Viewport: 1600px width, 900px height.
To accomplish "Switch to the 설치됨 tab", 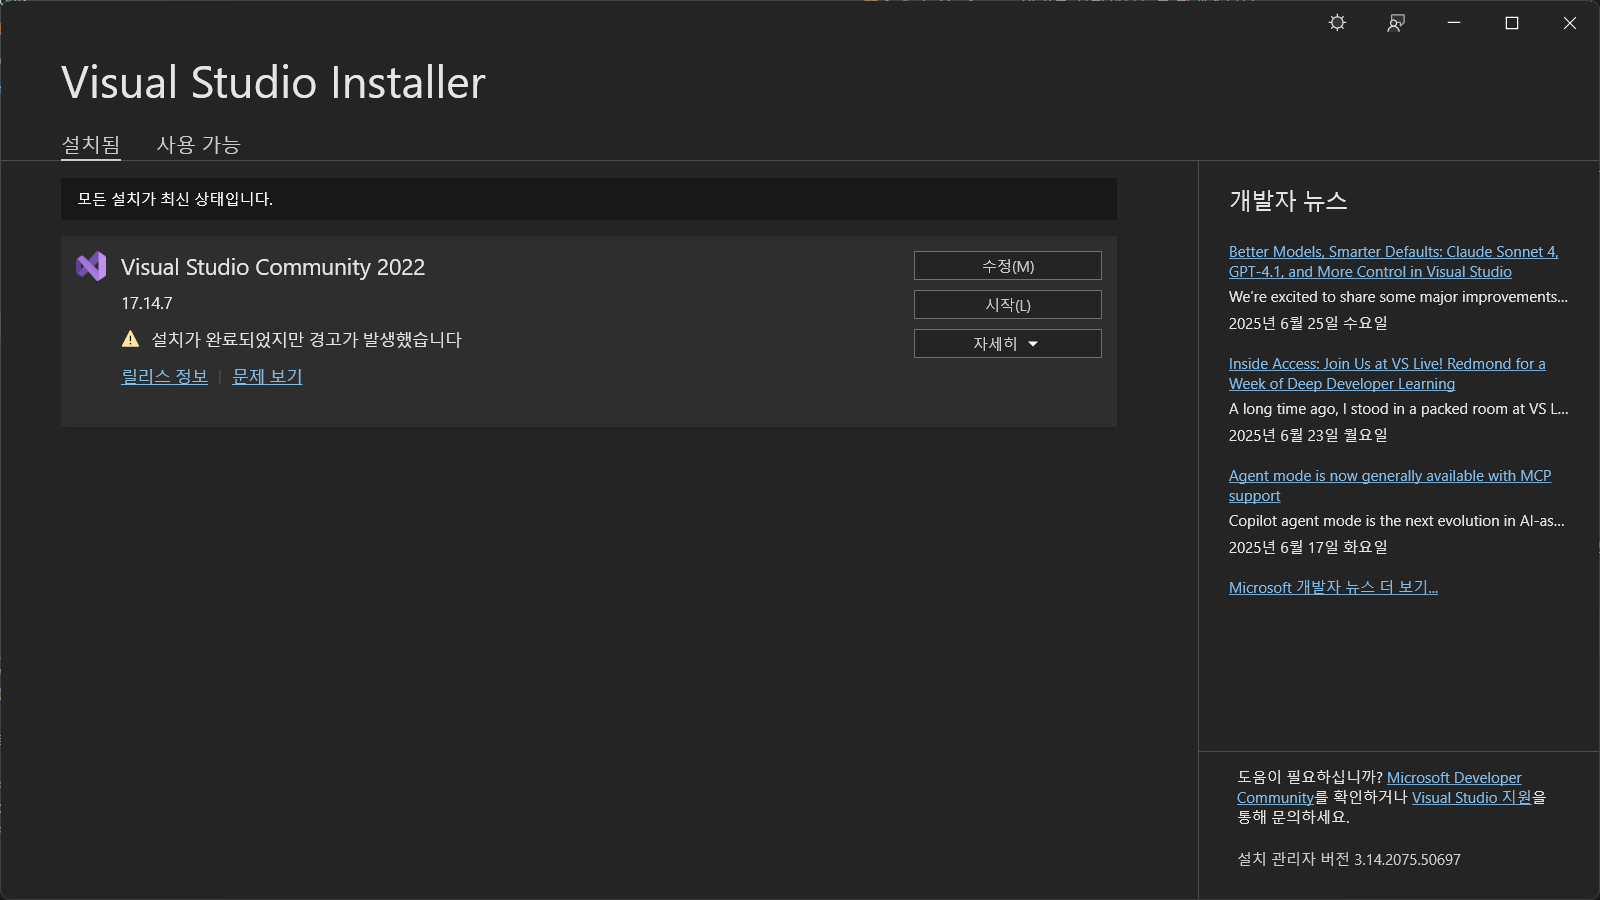I will click(91, 145).
